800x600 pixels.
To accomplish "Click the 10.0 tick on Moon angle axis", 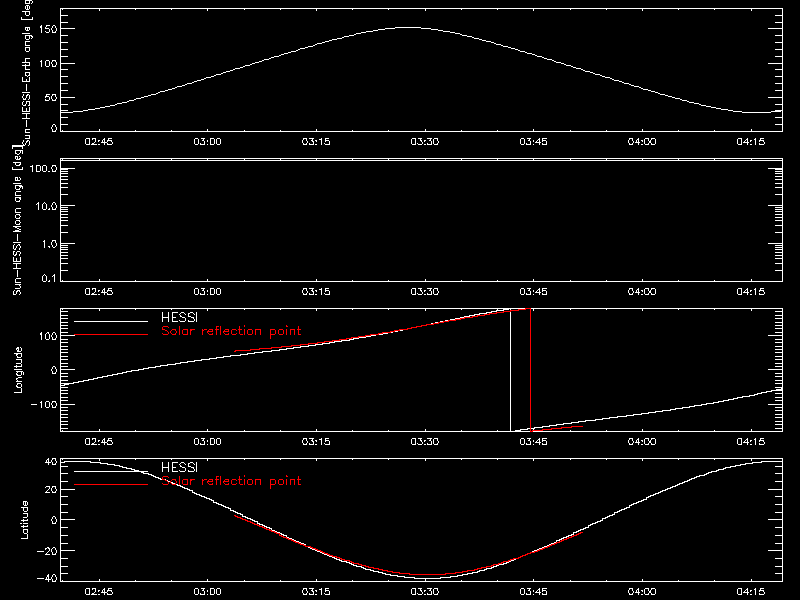I will click(x=46, y=206).
